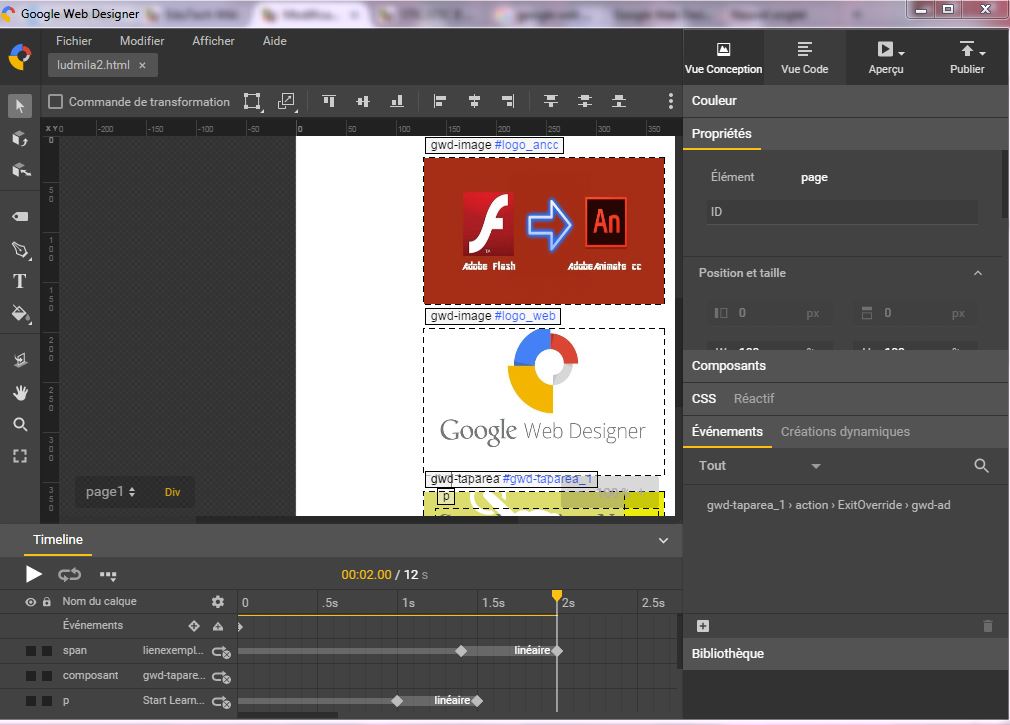The image size is (1010, 725).
Task: Open the Aide menu
Action: (274, 41)
